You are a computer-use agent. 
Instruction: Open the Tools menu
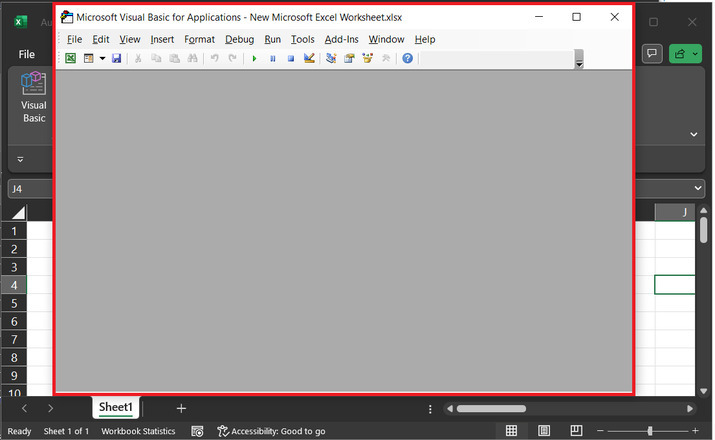click(x=303, y=40)
